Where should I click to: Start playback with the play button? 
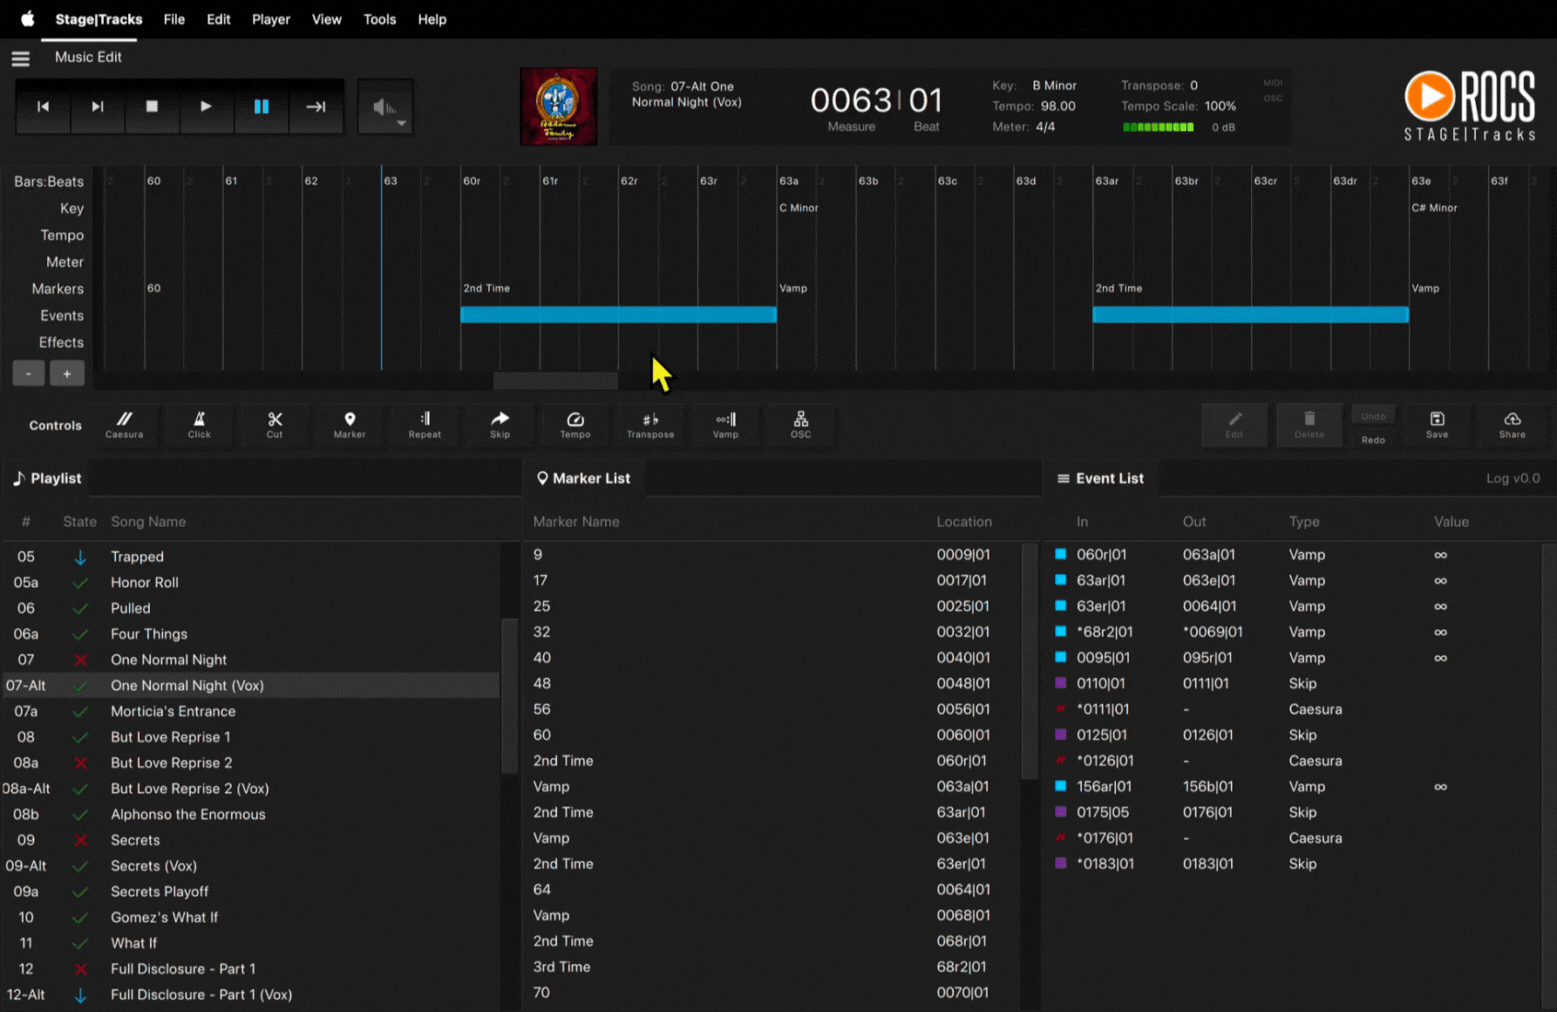(206, 106)
